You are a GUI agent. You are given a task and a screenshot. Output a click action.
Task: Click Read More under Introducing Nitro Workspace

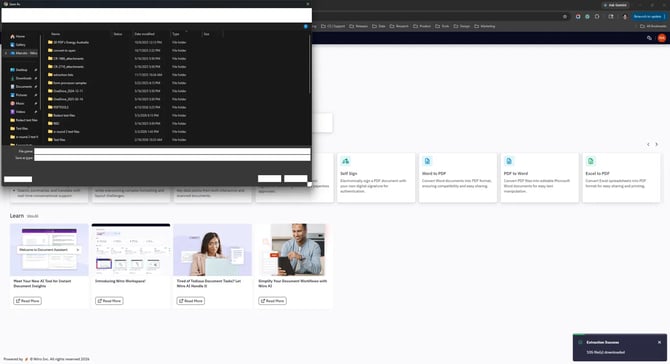[x=109, y=301]
